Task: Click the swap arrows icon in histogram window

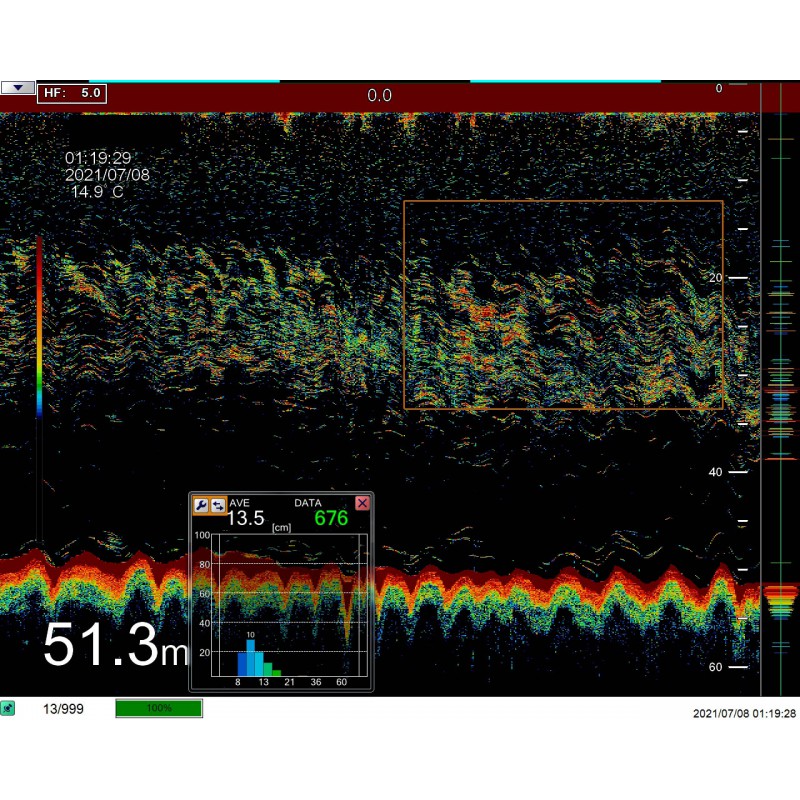Action: (218, 505)
